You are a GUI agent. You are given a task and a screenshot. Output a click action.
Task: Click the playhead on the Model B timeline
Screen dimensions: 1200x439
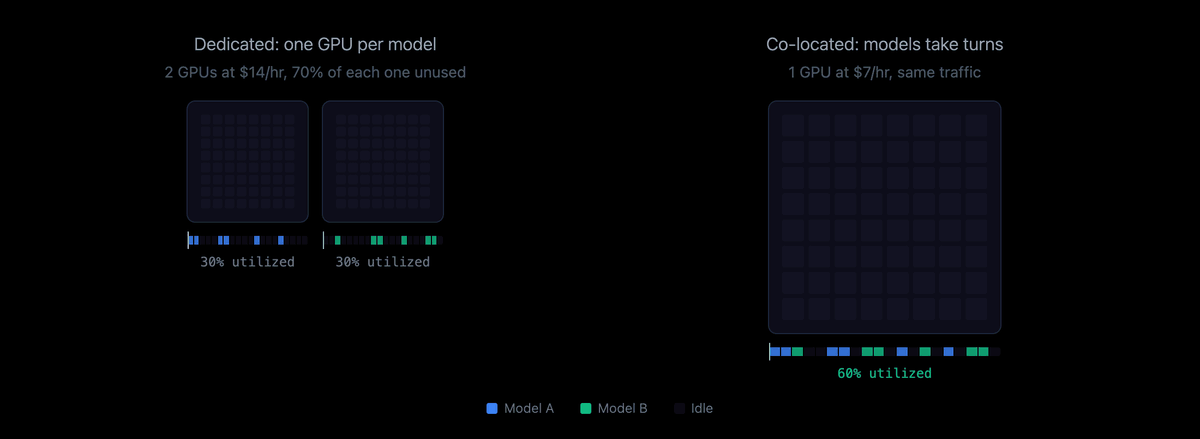323,240
